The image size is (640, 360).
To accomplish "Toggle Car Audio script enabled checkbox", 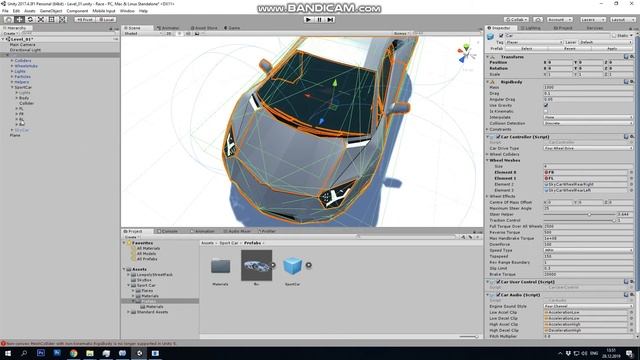I will pyautogui.click(x=498, y=295).
